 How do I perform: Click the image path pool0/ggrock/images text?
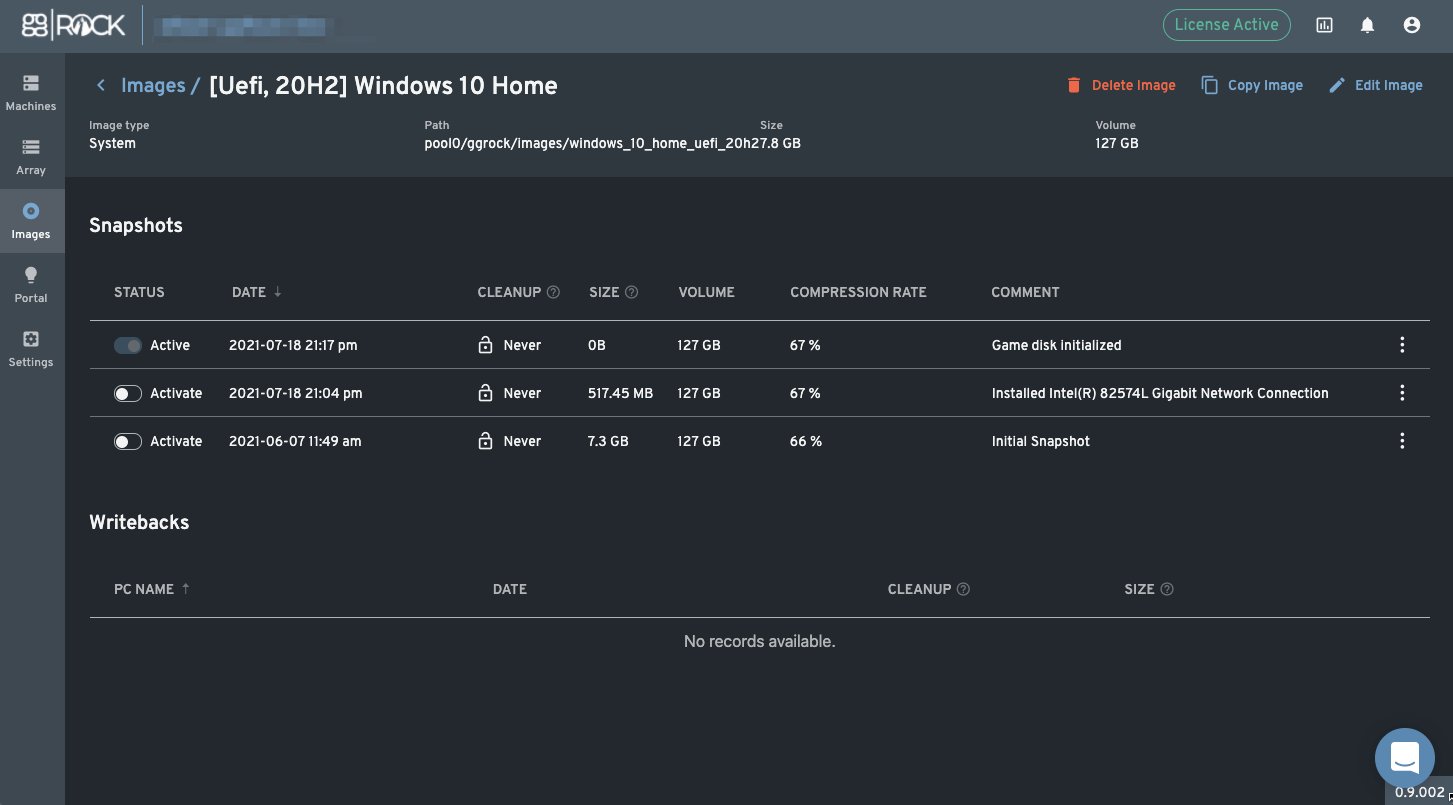(592, 143)
